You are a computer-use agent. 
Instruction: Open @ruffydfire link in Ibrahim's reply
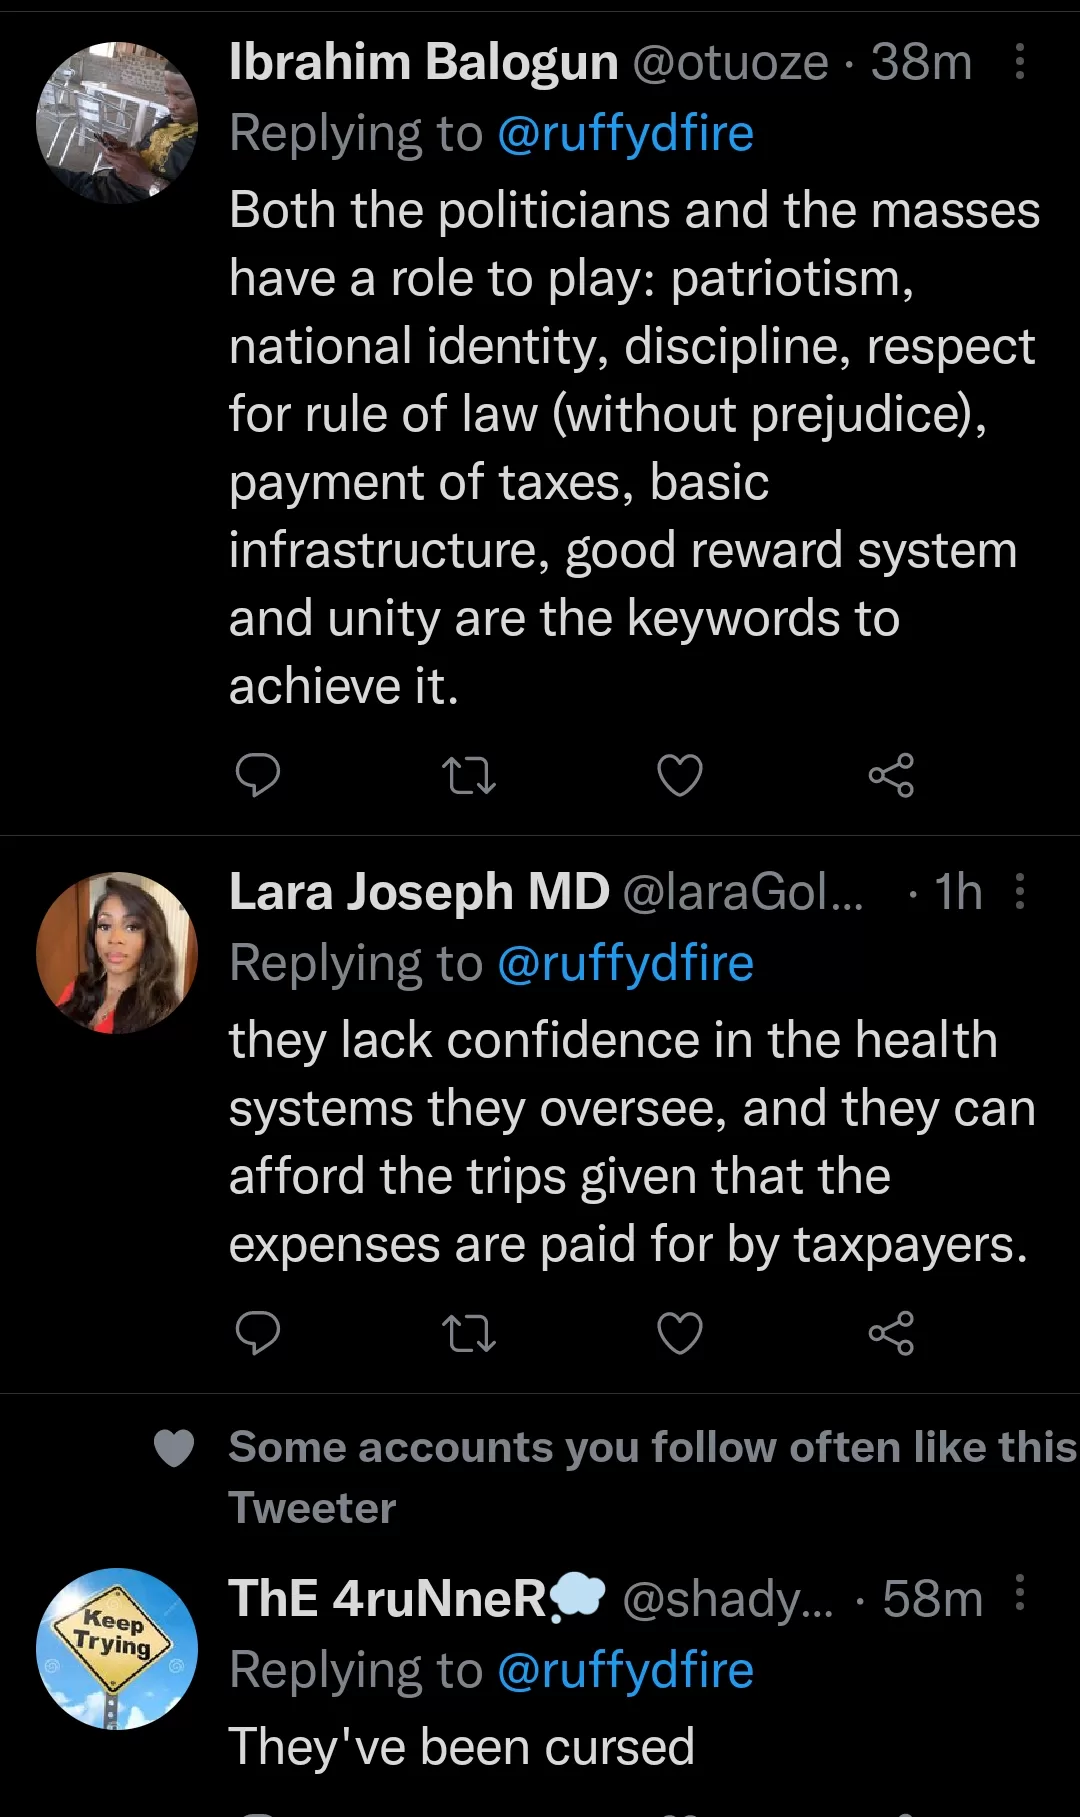625,134
